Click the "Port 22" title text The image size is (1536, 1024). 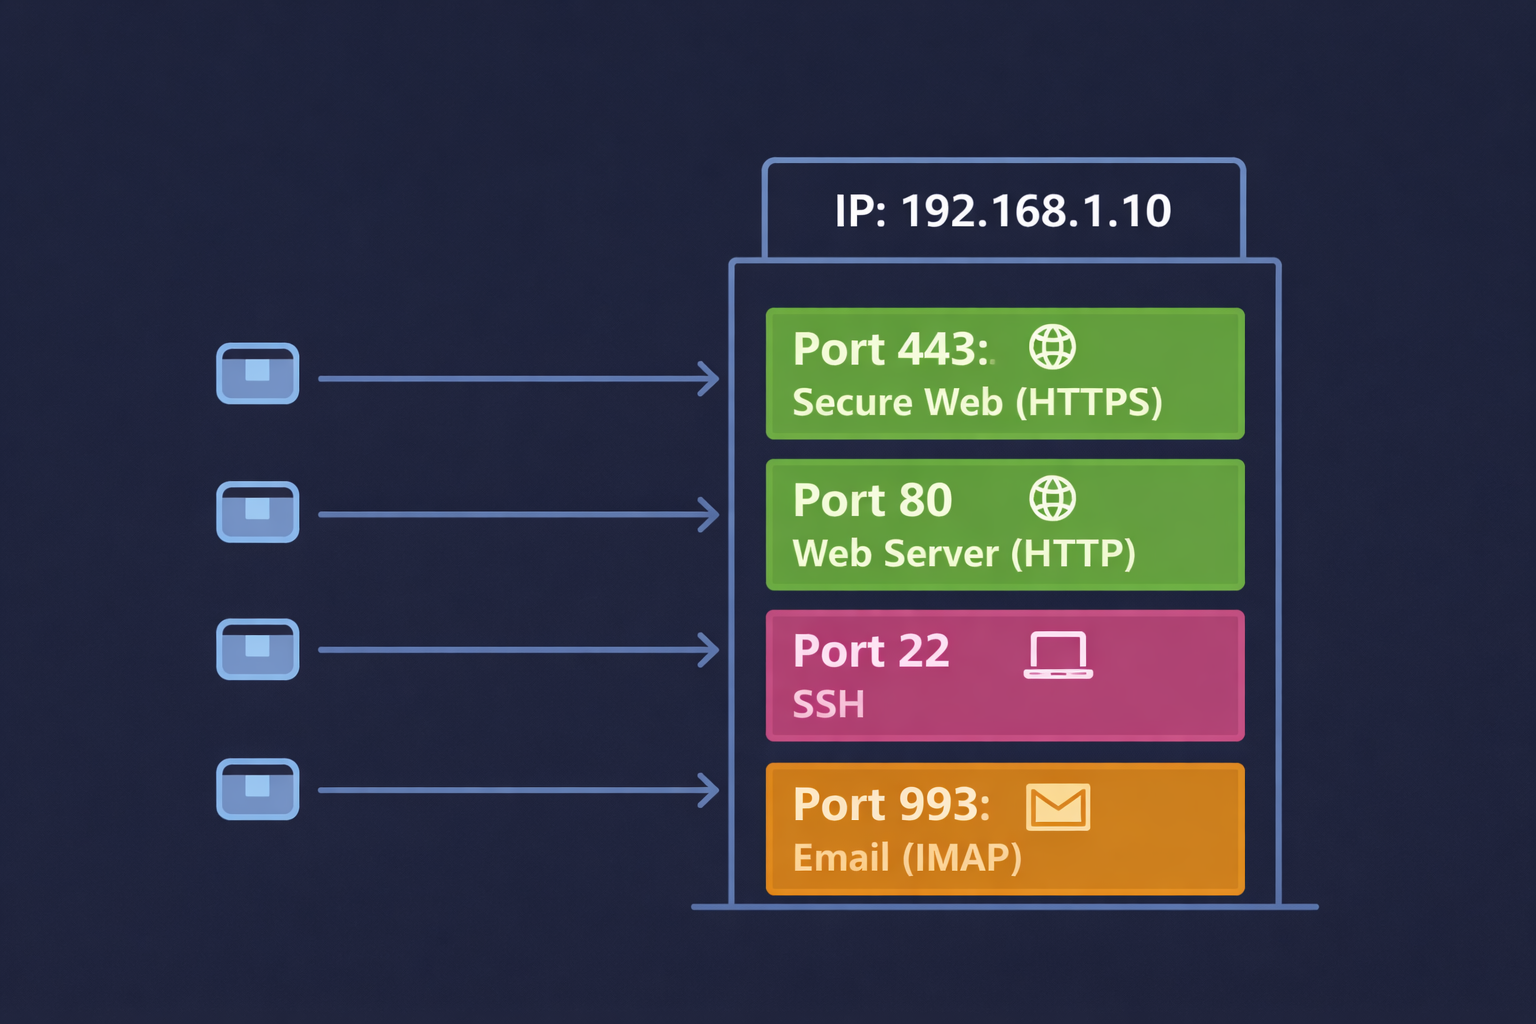click(871, 651)
